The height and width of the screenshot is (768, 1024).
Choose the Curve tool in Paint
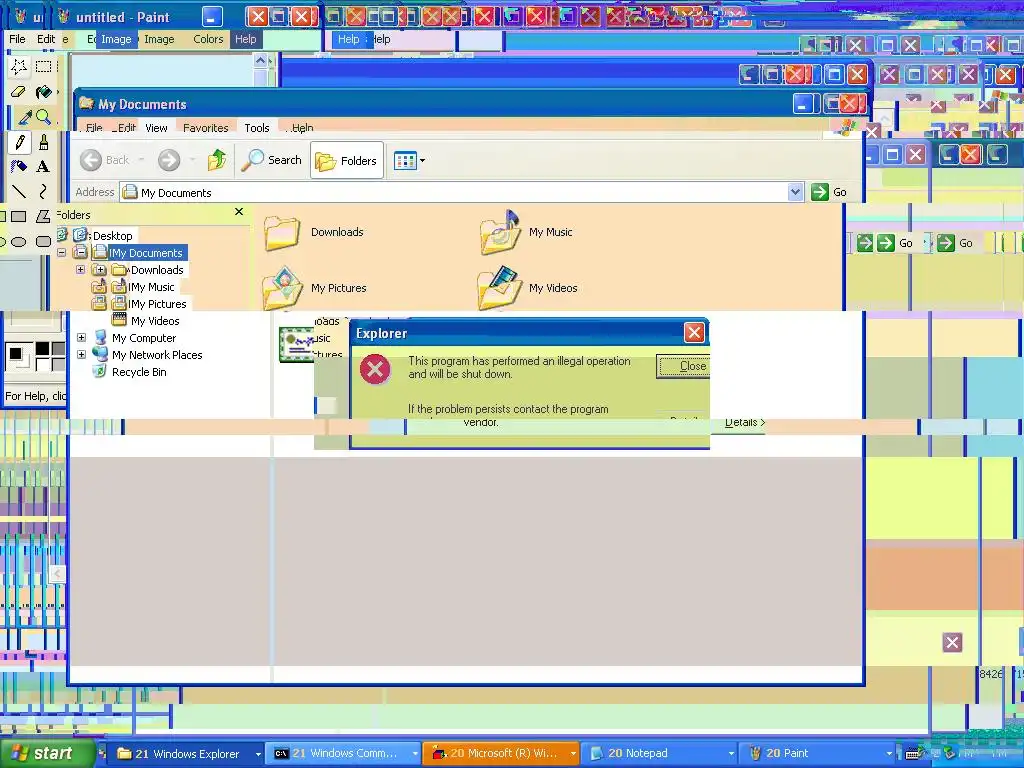tap(43, 191)
